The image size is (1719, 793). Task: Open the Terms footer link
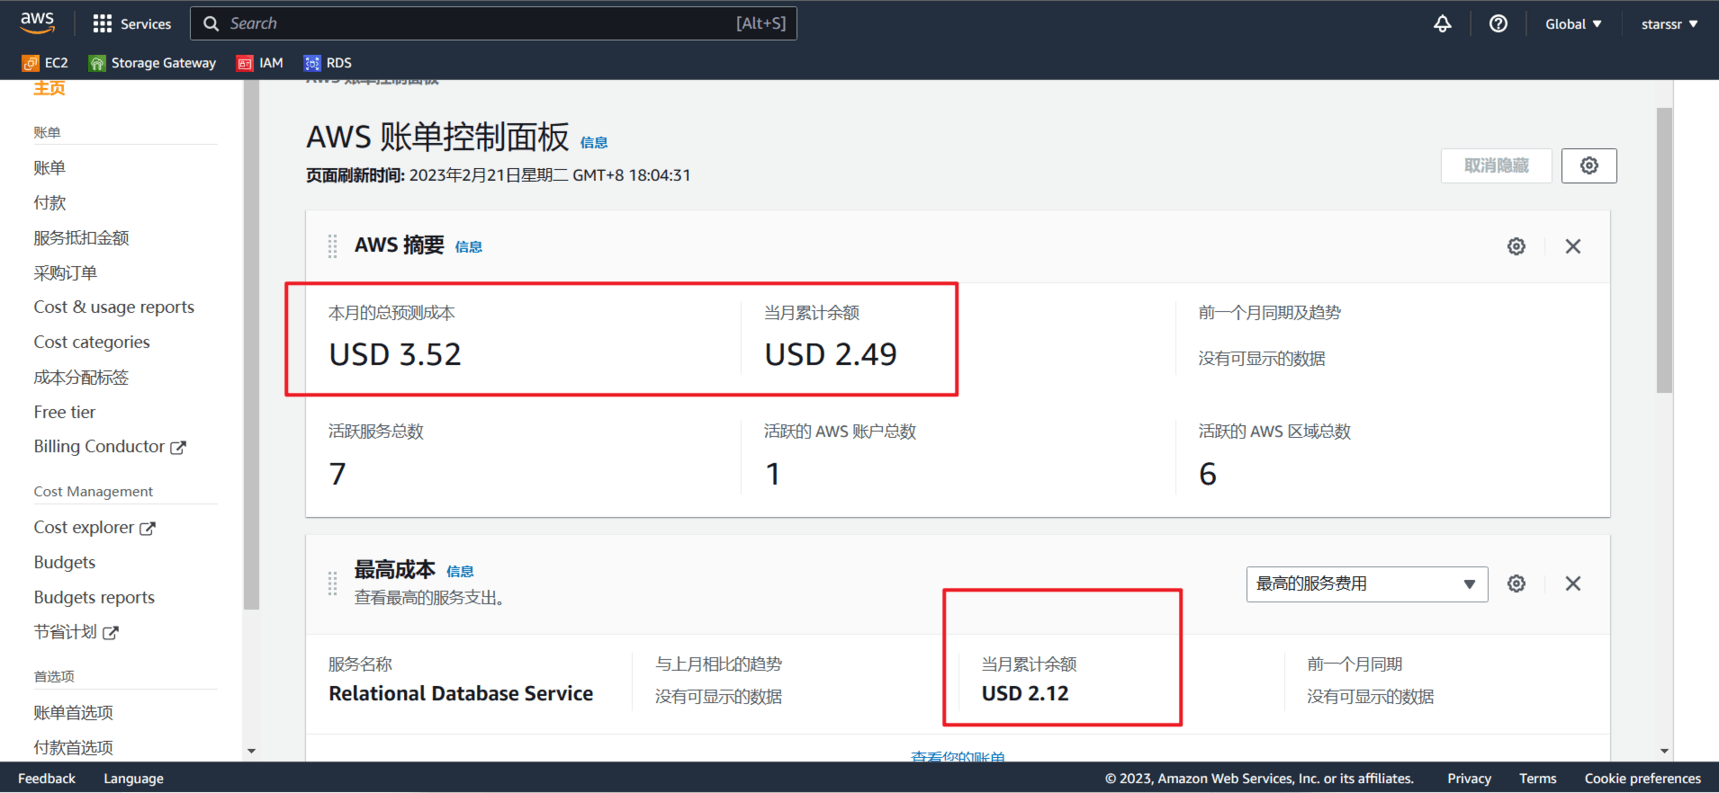click(1537, 778)
